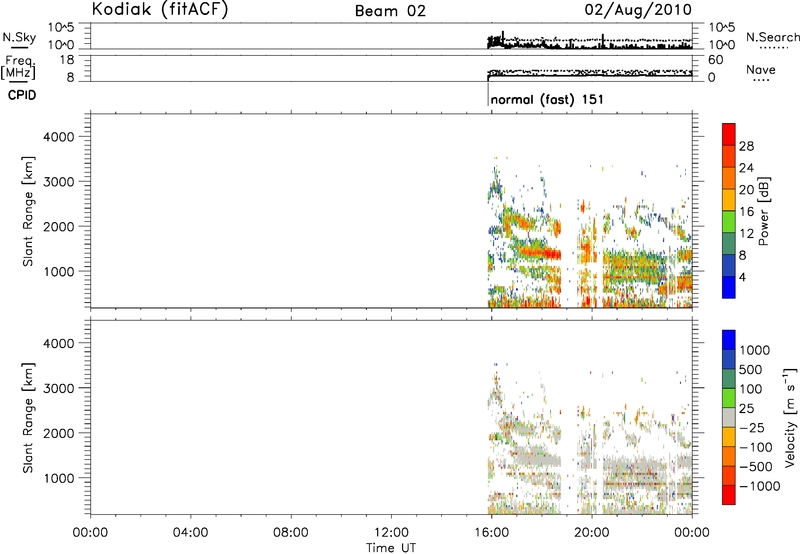Click the '20:00' time axis label
The width and height of the screenshot is (800, 554).
(x=592, y=533)
